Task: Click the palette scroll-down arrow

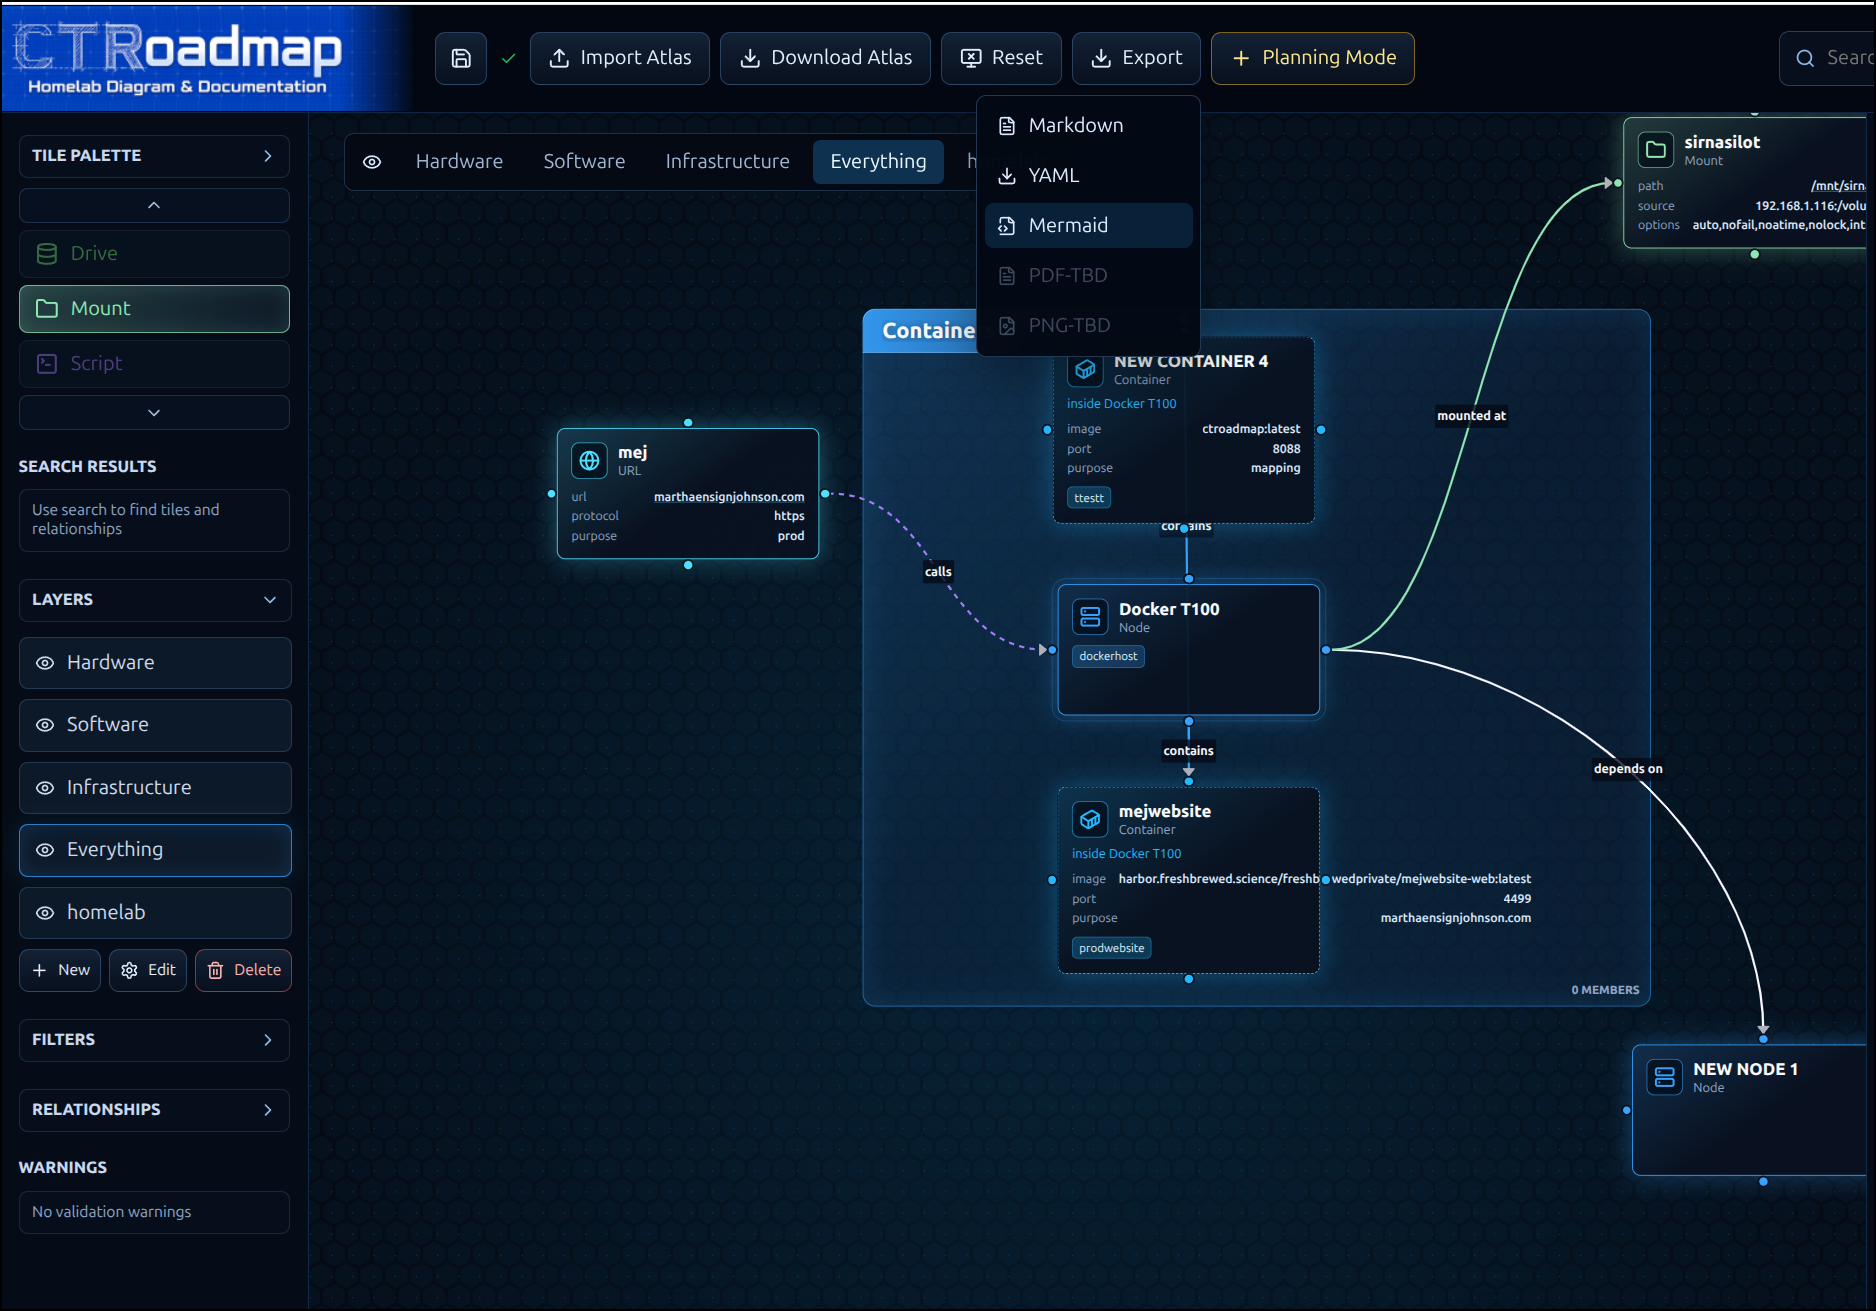Action: [x=154, y=413]
